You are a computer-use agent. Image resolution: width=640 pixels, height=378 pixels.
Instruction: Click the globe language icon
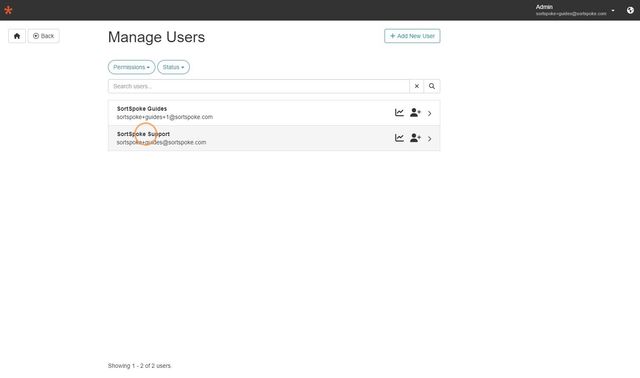pyautogui.click(x=630, y=10)
